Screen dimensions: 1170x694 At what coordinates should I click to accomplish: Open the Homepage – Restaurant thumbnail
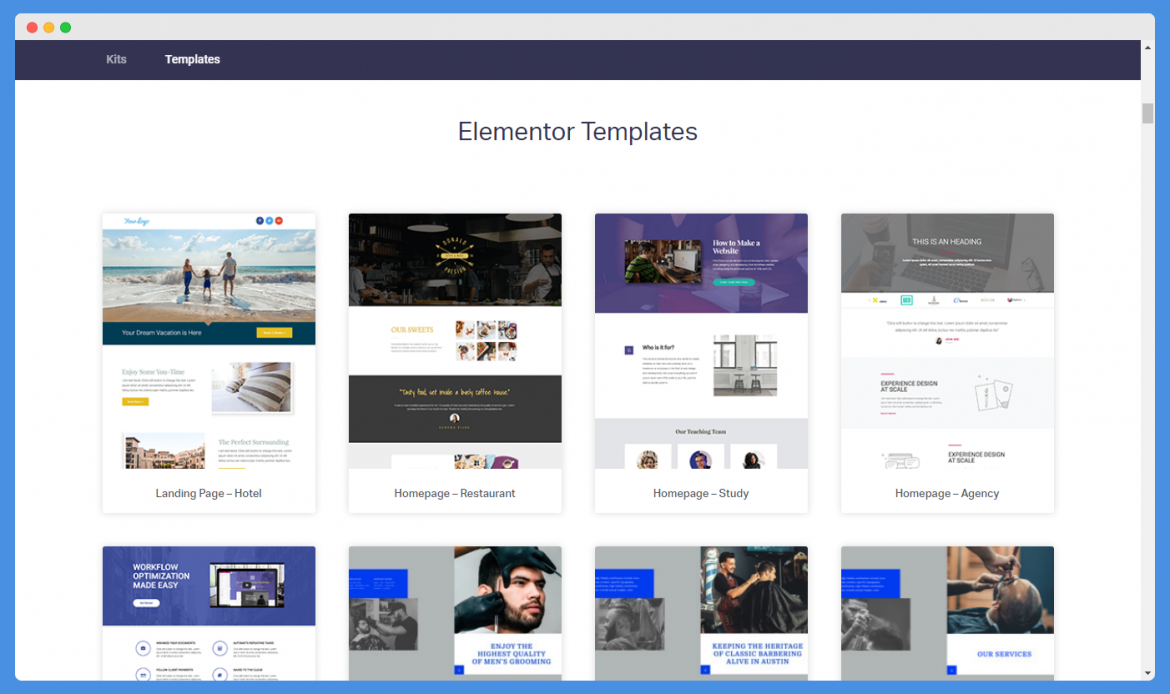point(455,341)
